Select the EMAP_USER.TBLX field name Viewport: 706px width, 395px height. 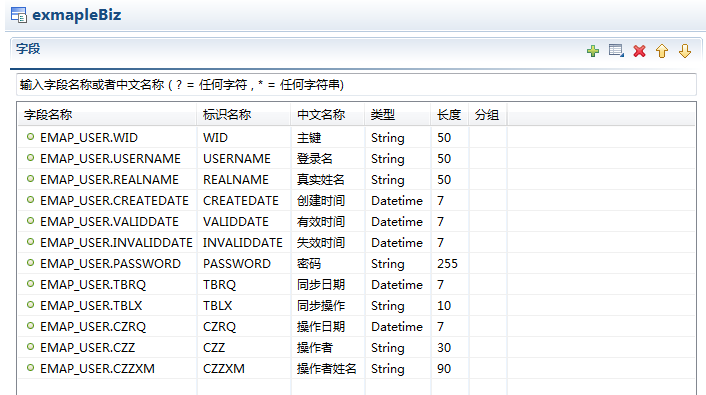91,306
